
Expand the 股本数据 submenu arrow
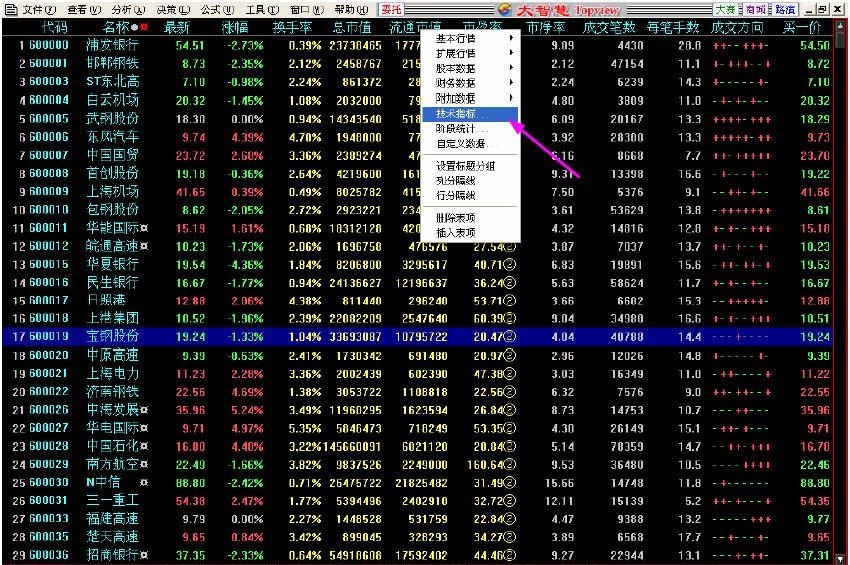511,68
